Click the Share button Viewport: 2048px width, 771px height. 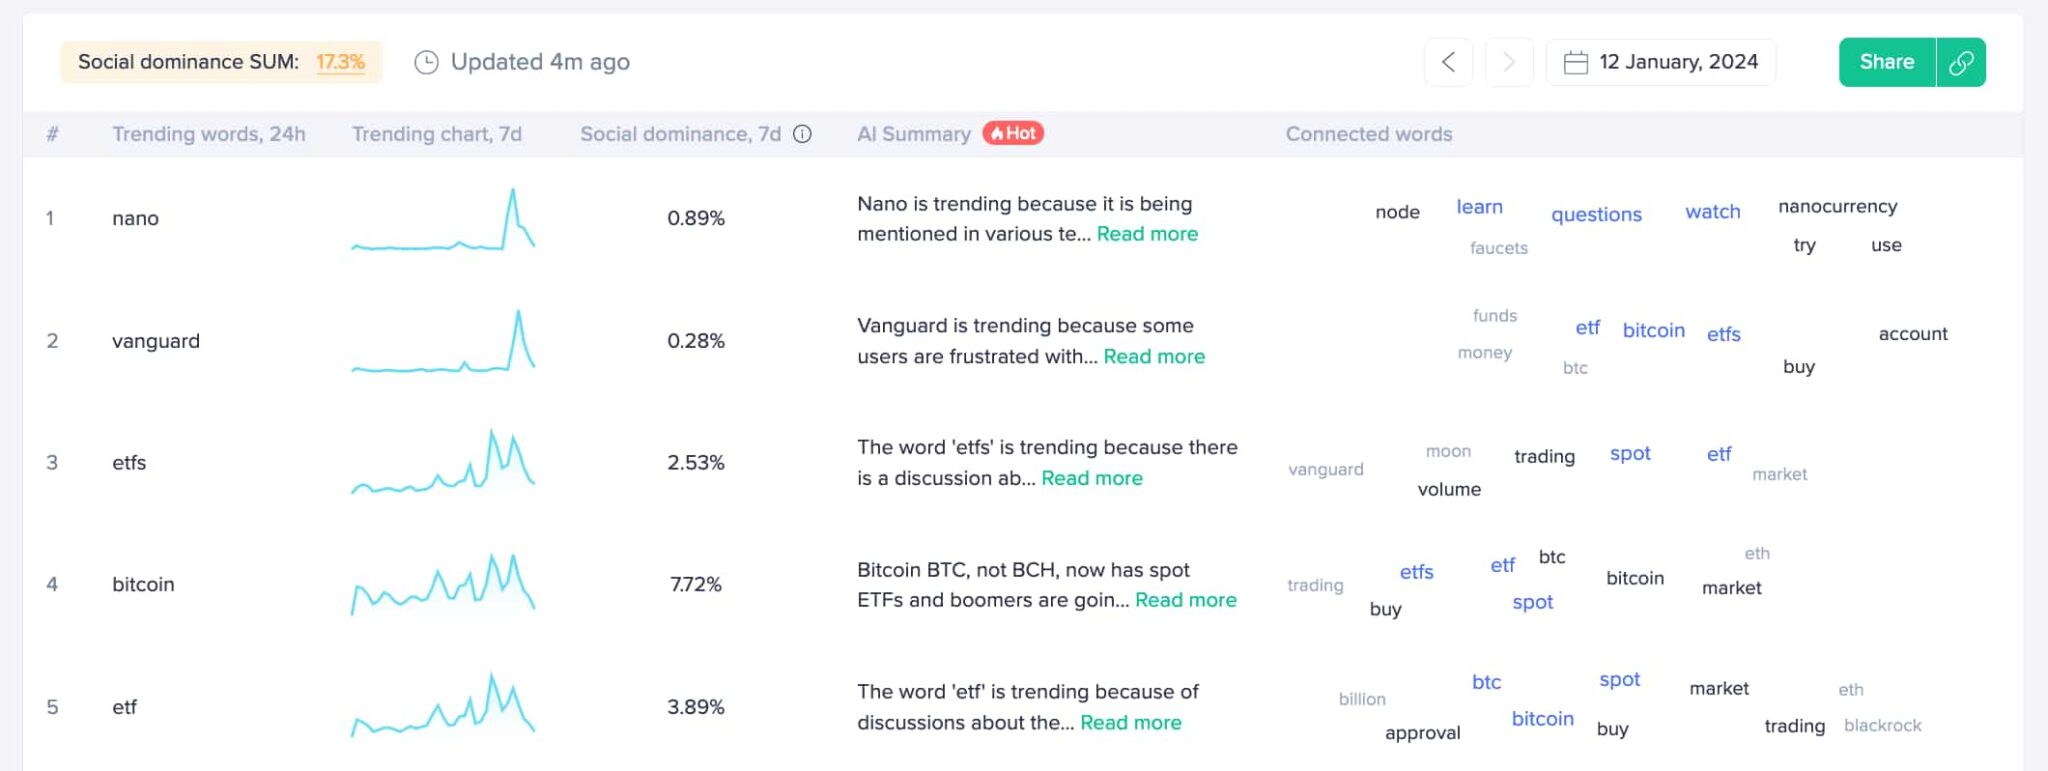click(1887, 62)
